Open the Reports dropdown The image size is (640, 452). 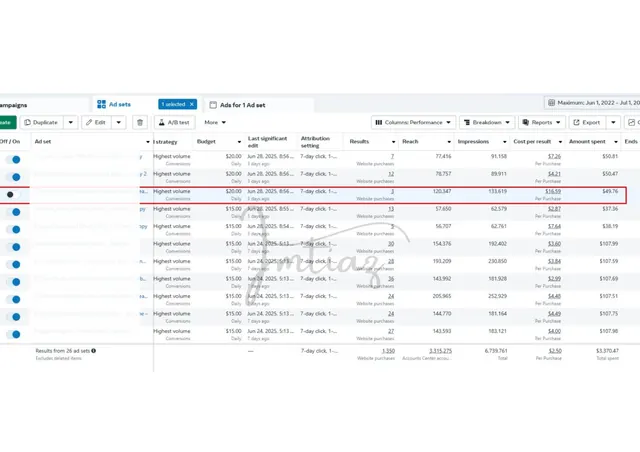(x=542, y=122)
